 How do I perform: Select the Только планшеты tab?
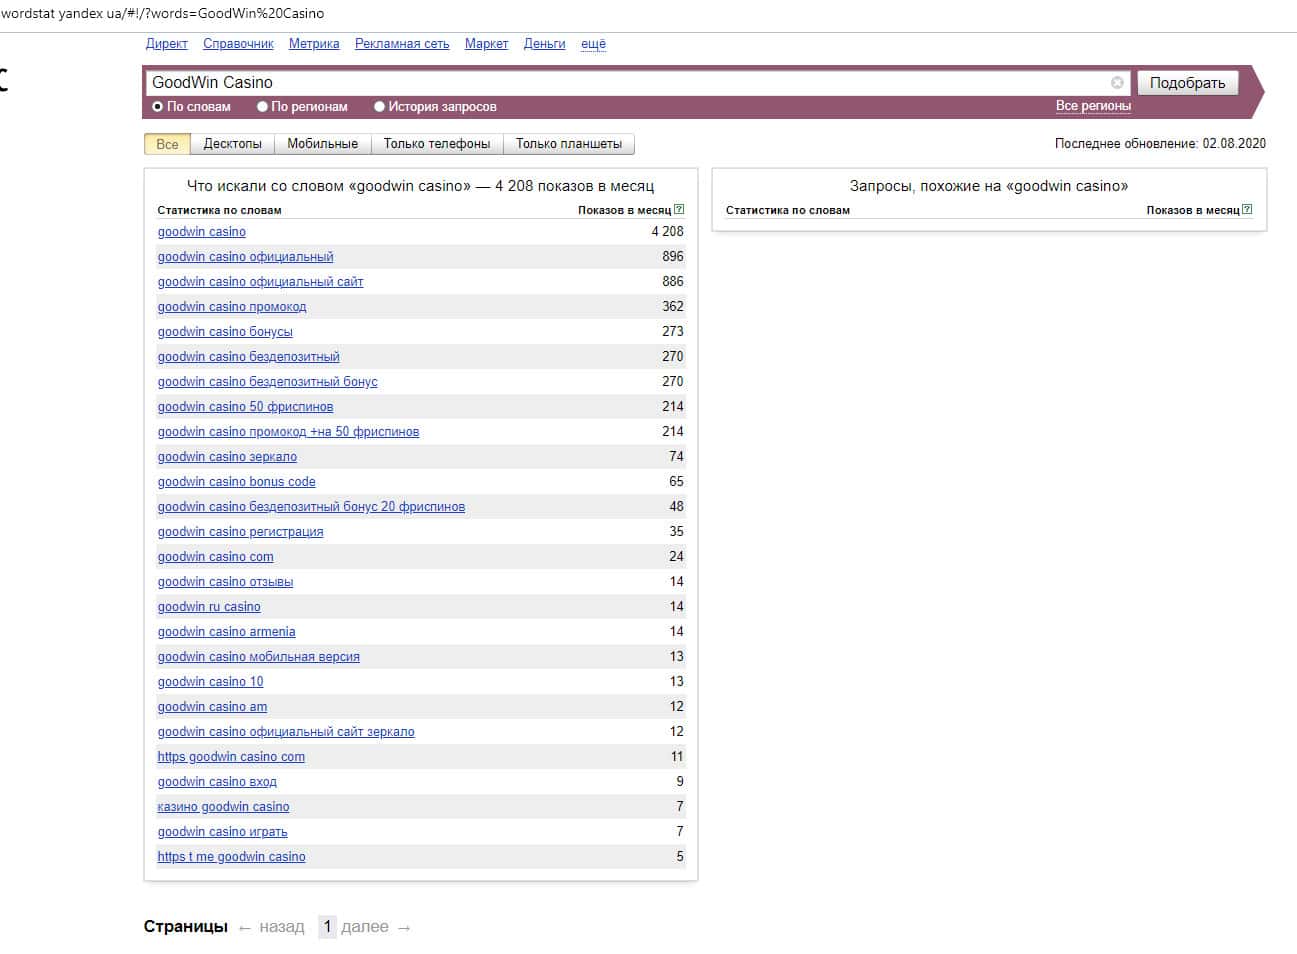click(568, 144)
